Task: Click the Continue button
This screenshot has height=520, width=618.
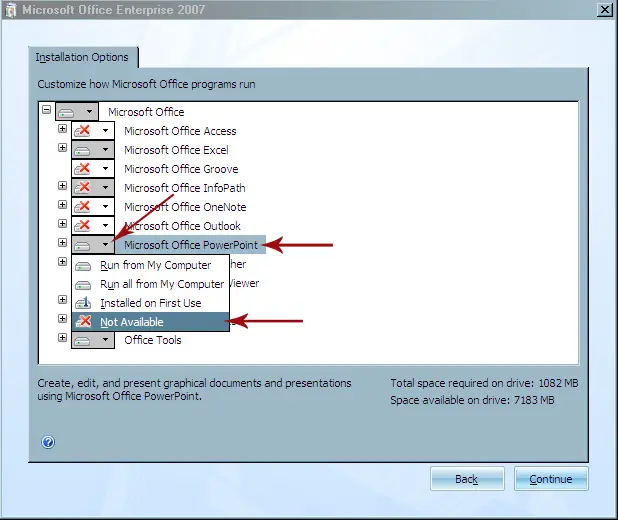Action: pyautogui.click(x=551, y=479)
